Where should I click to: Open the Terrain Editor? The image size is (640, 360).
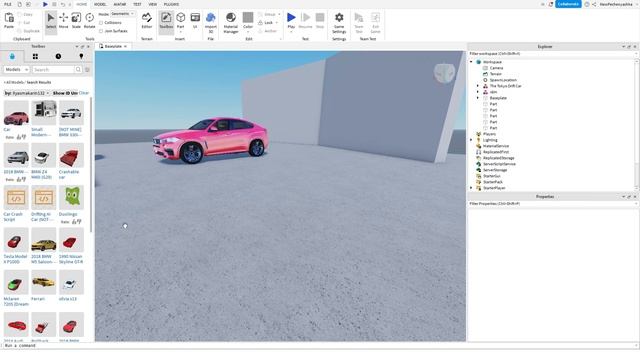click(x=147, y=20)
